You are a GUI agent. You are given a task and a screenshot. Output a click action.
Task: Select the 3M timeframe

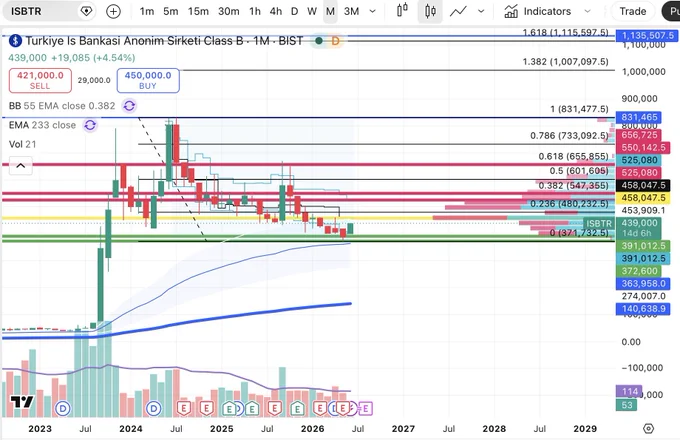pos(351,11)
